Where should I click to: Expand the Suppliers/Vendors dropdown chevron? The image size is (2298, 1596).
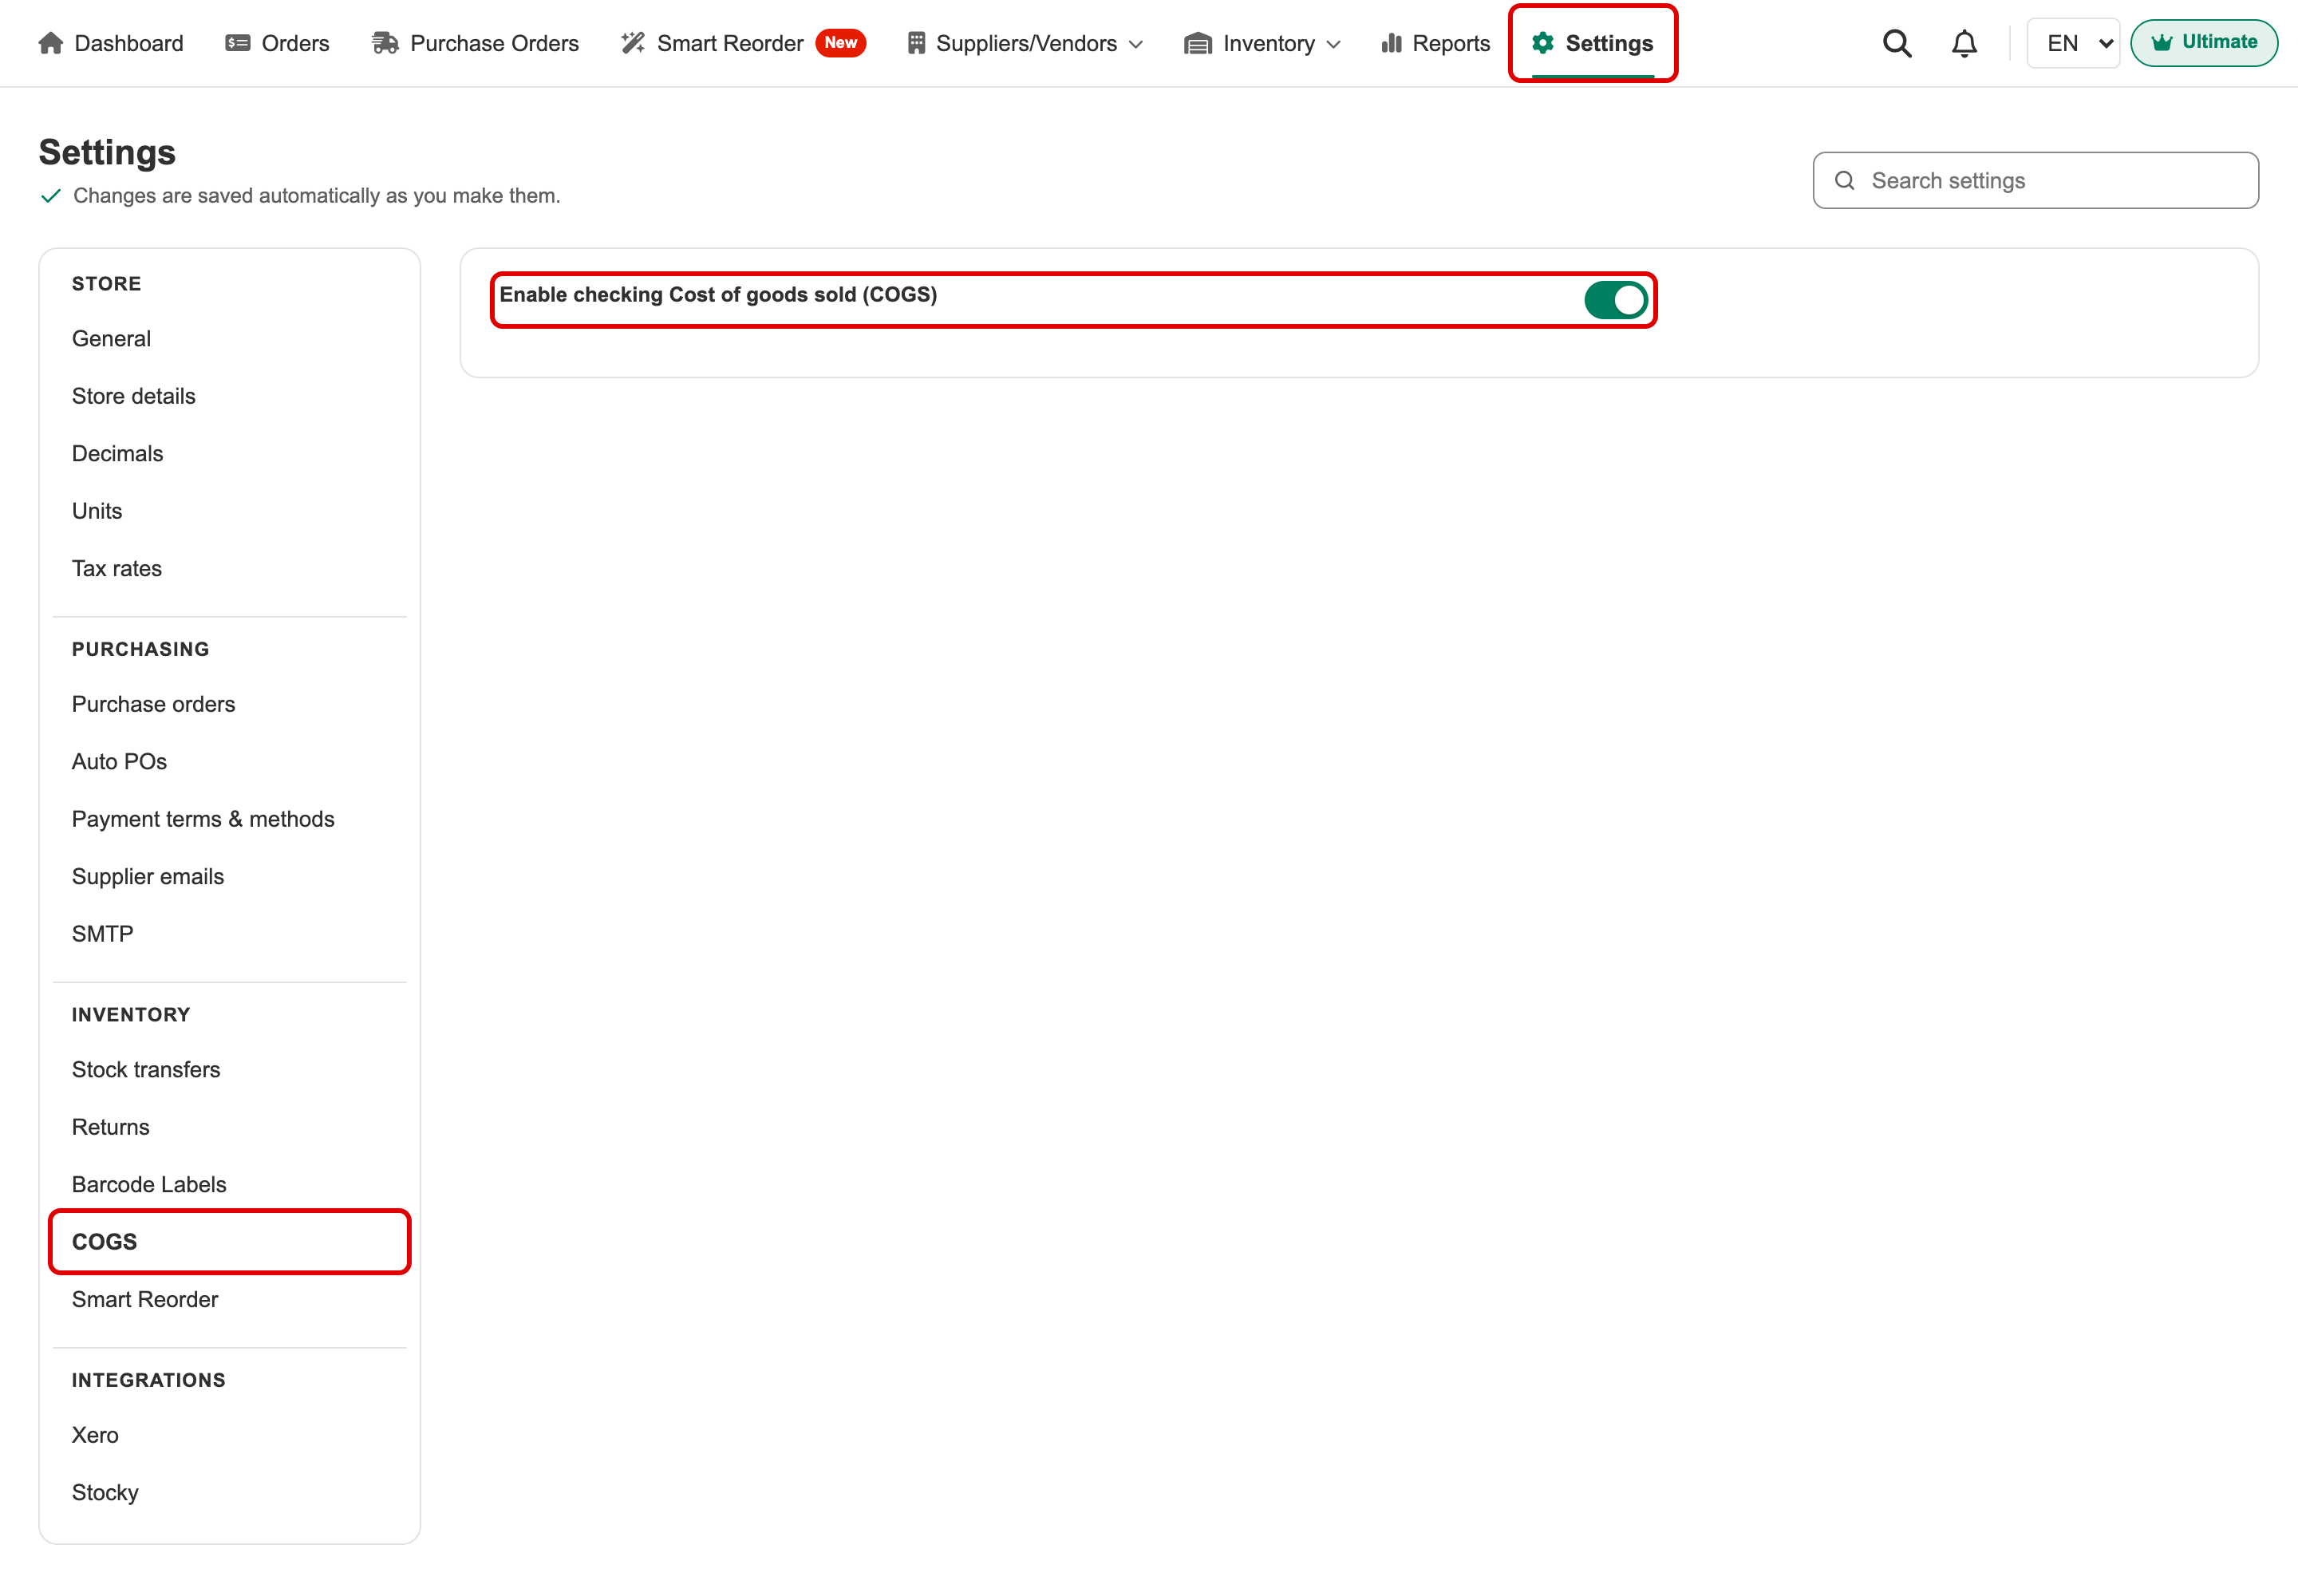pos(1135,44)
